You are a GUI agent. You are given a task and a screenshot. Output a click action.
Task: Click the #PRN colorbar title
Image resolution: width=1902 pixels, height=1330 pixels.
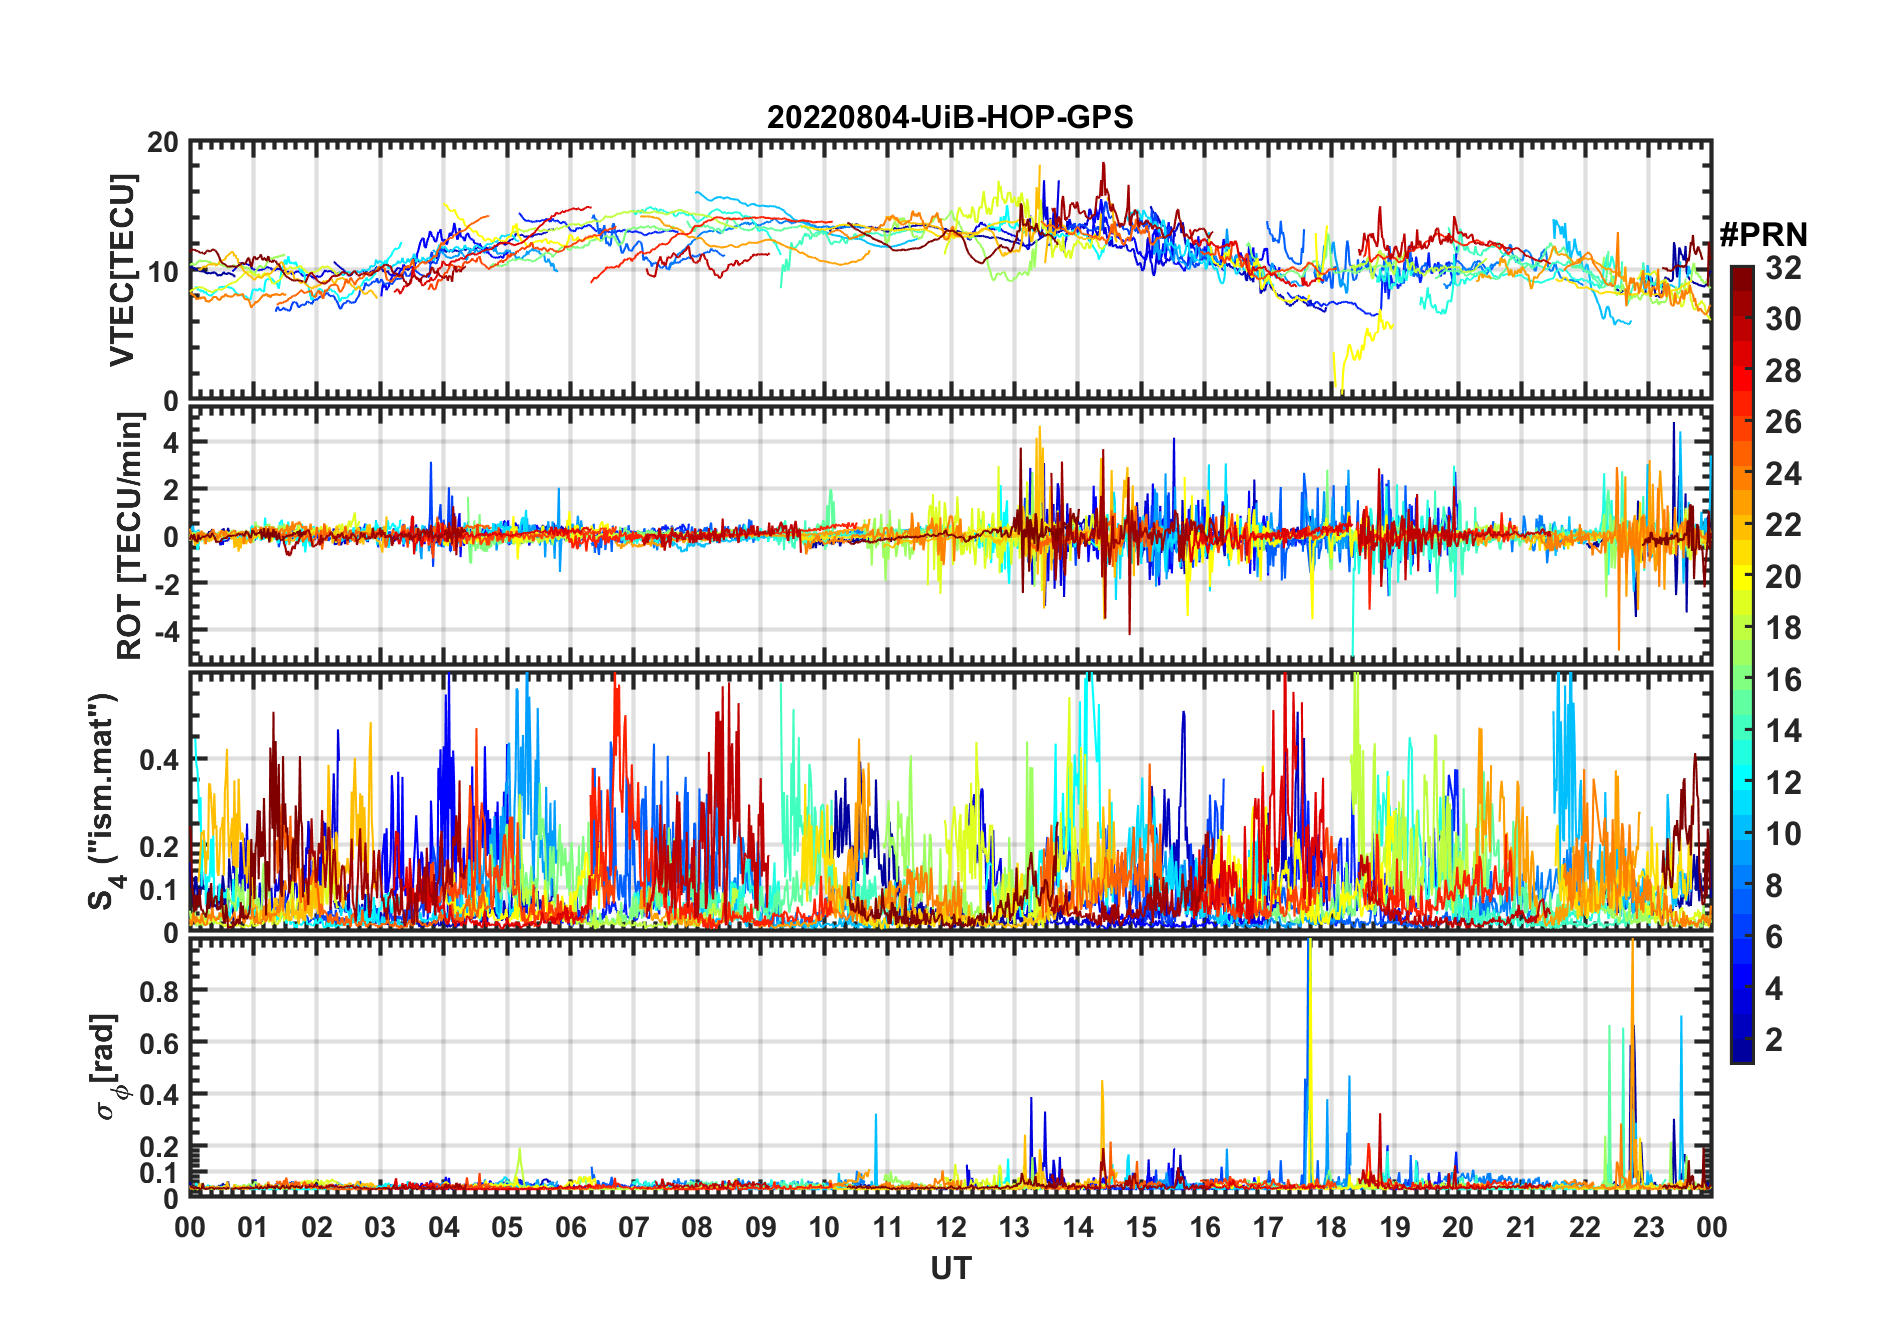1763,234
